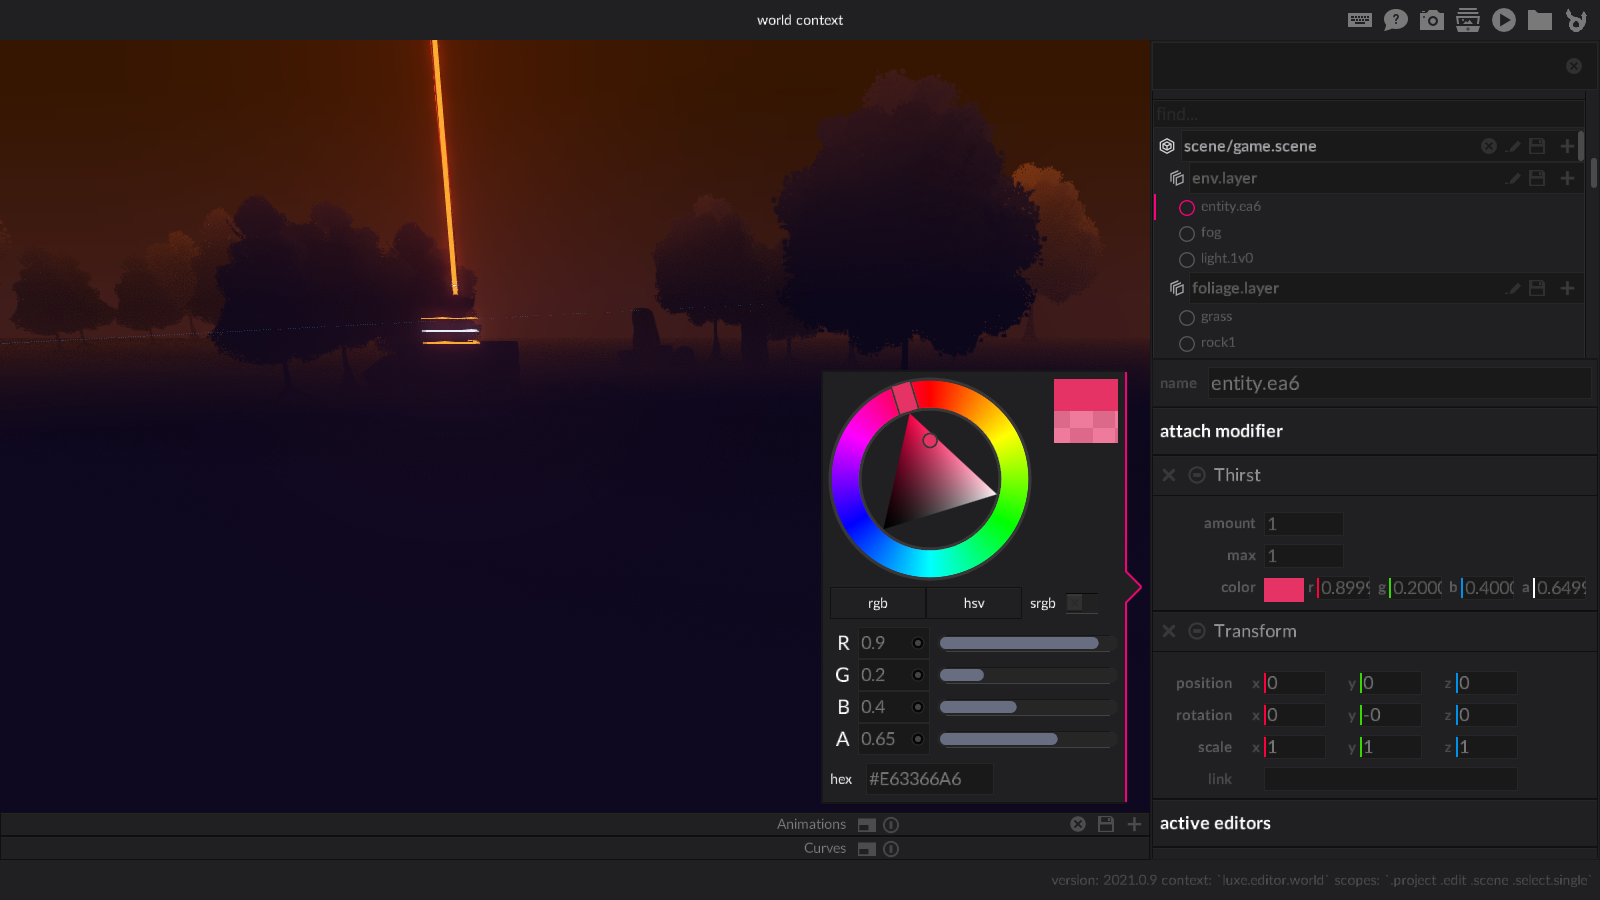This screenshot has height=900, width=1600.
Task: Click the G channel slider
Action: 1027,675
